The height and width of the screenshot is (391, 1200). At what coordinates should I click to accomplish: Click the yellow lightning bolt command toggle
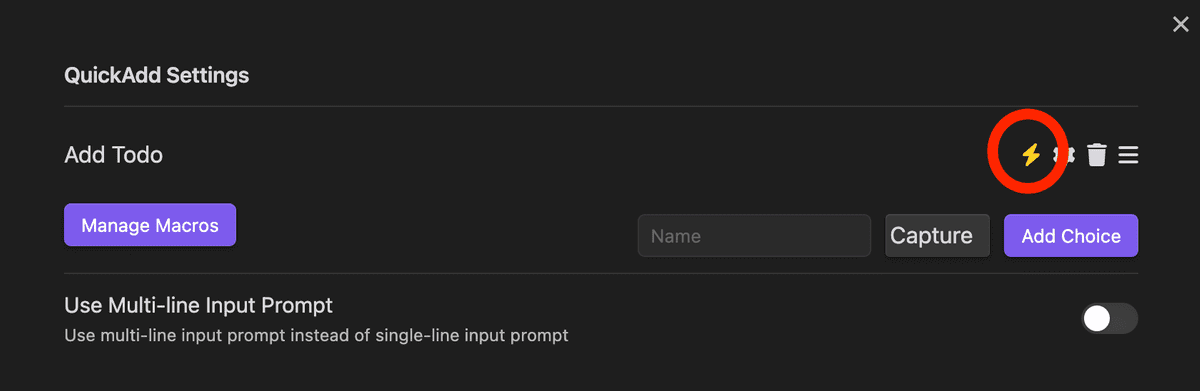click(1030, 155)
